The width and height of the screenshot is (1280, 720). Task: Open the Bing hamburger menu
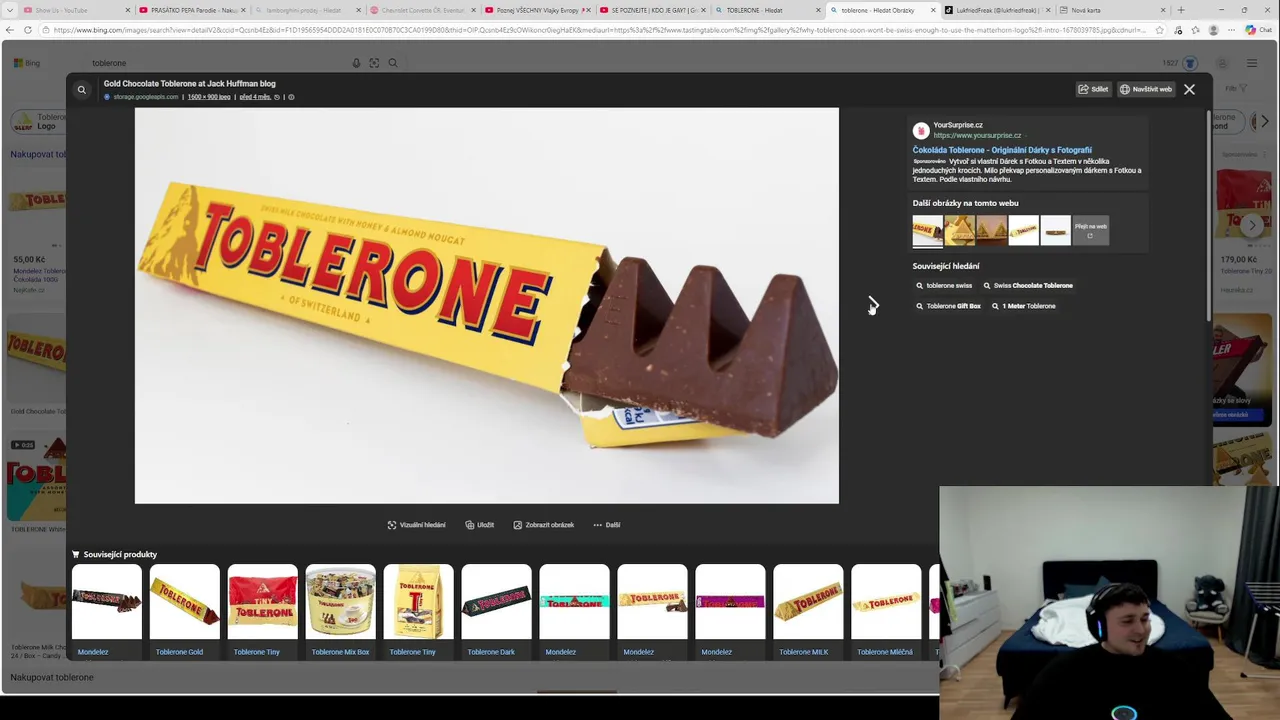click(x=1251, y=63)
